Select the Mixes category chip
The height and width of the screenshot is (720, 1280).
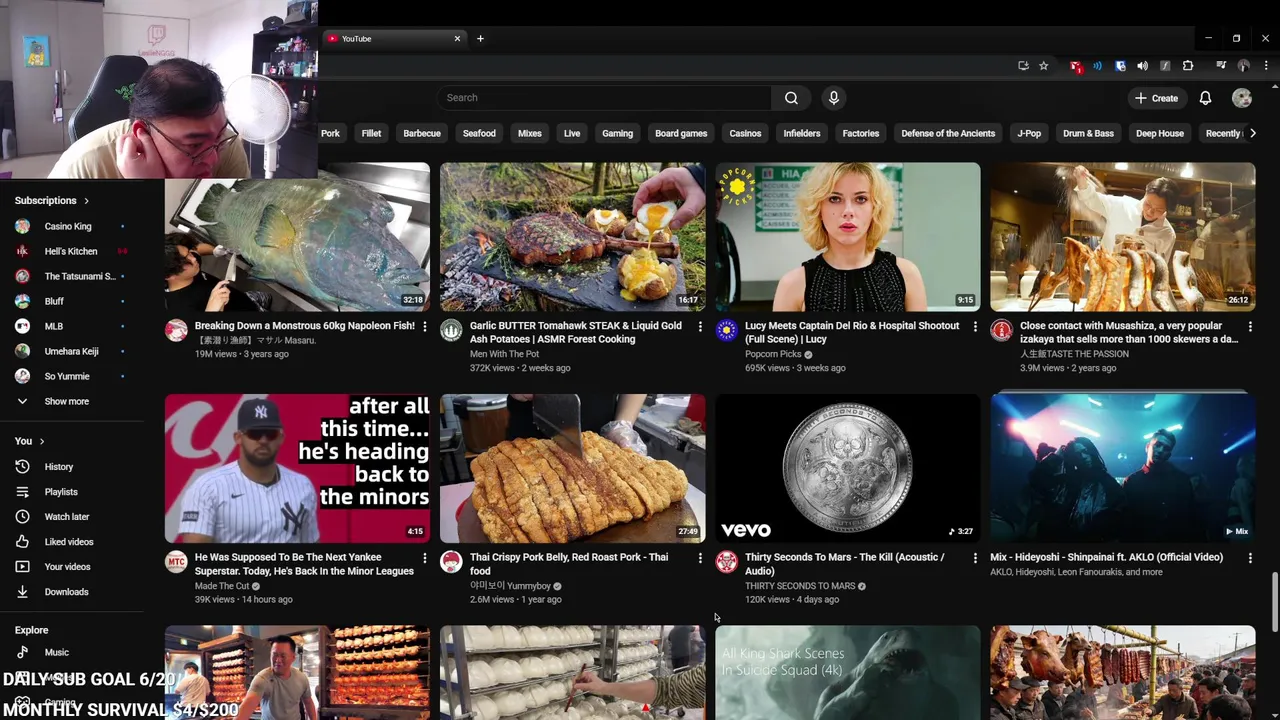coord(530,133)
